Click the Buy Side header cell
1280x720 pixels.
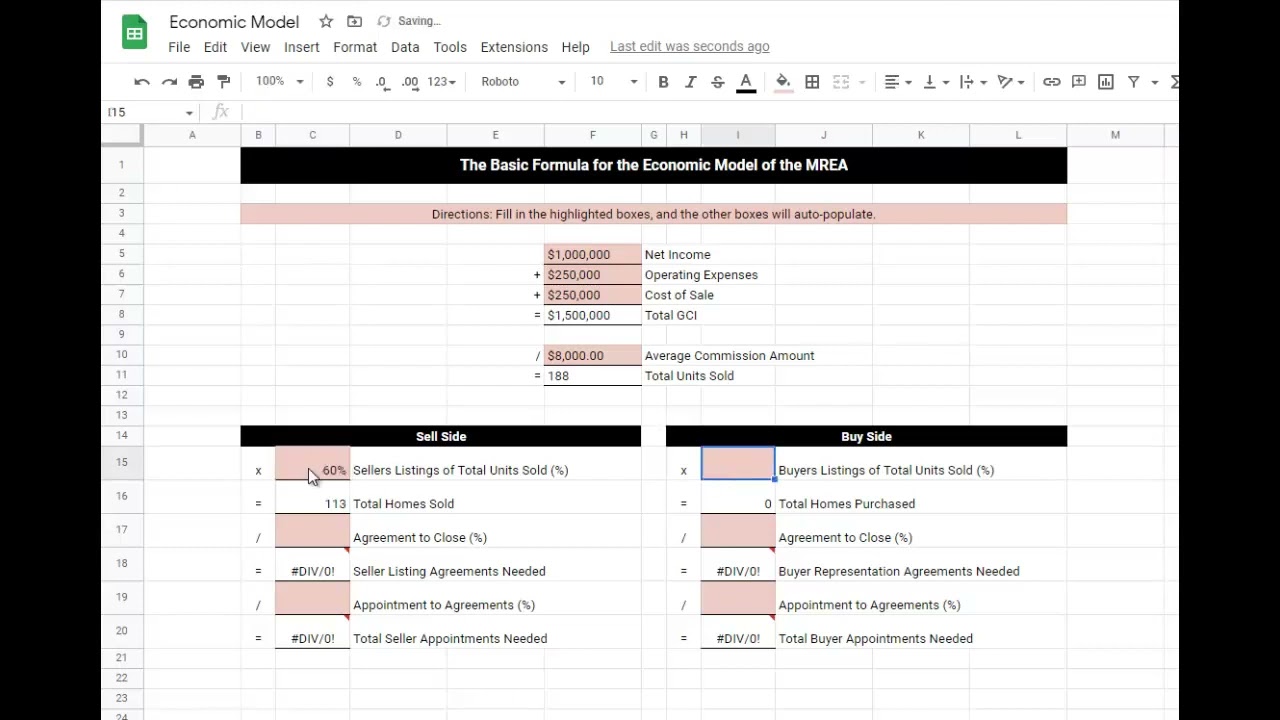pyautogui.click(x=866, y=436)
